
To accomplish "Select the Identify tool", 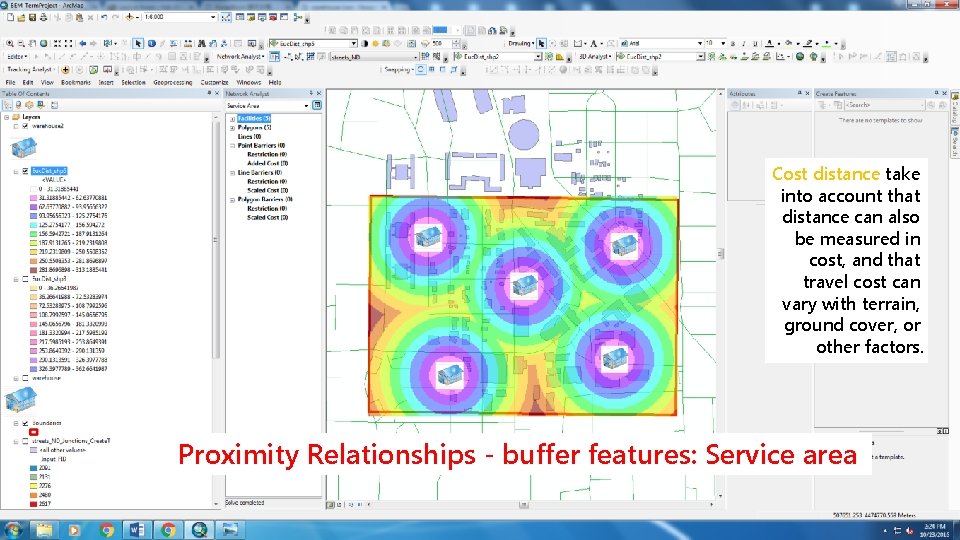I will tap(151, 43).
